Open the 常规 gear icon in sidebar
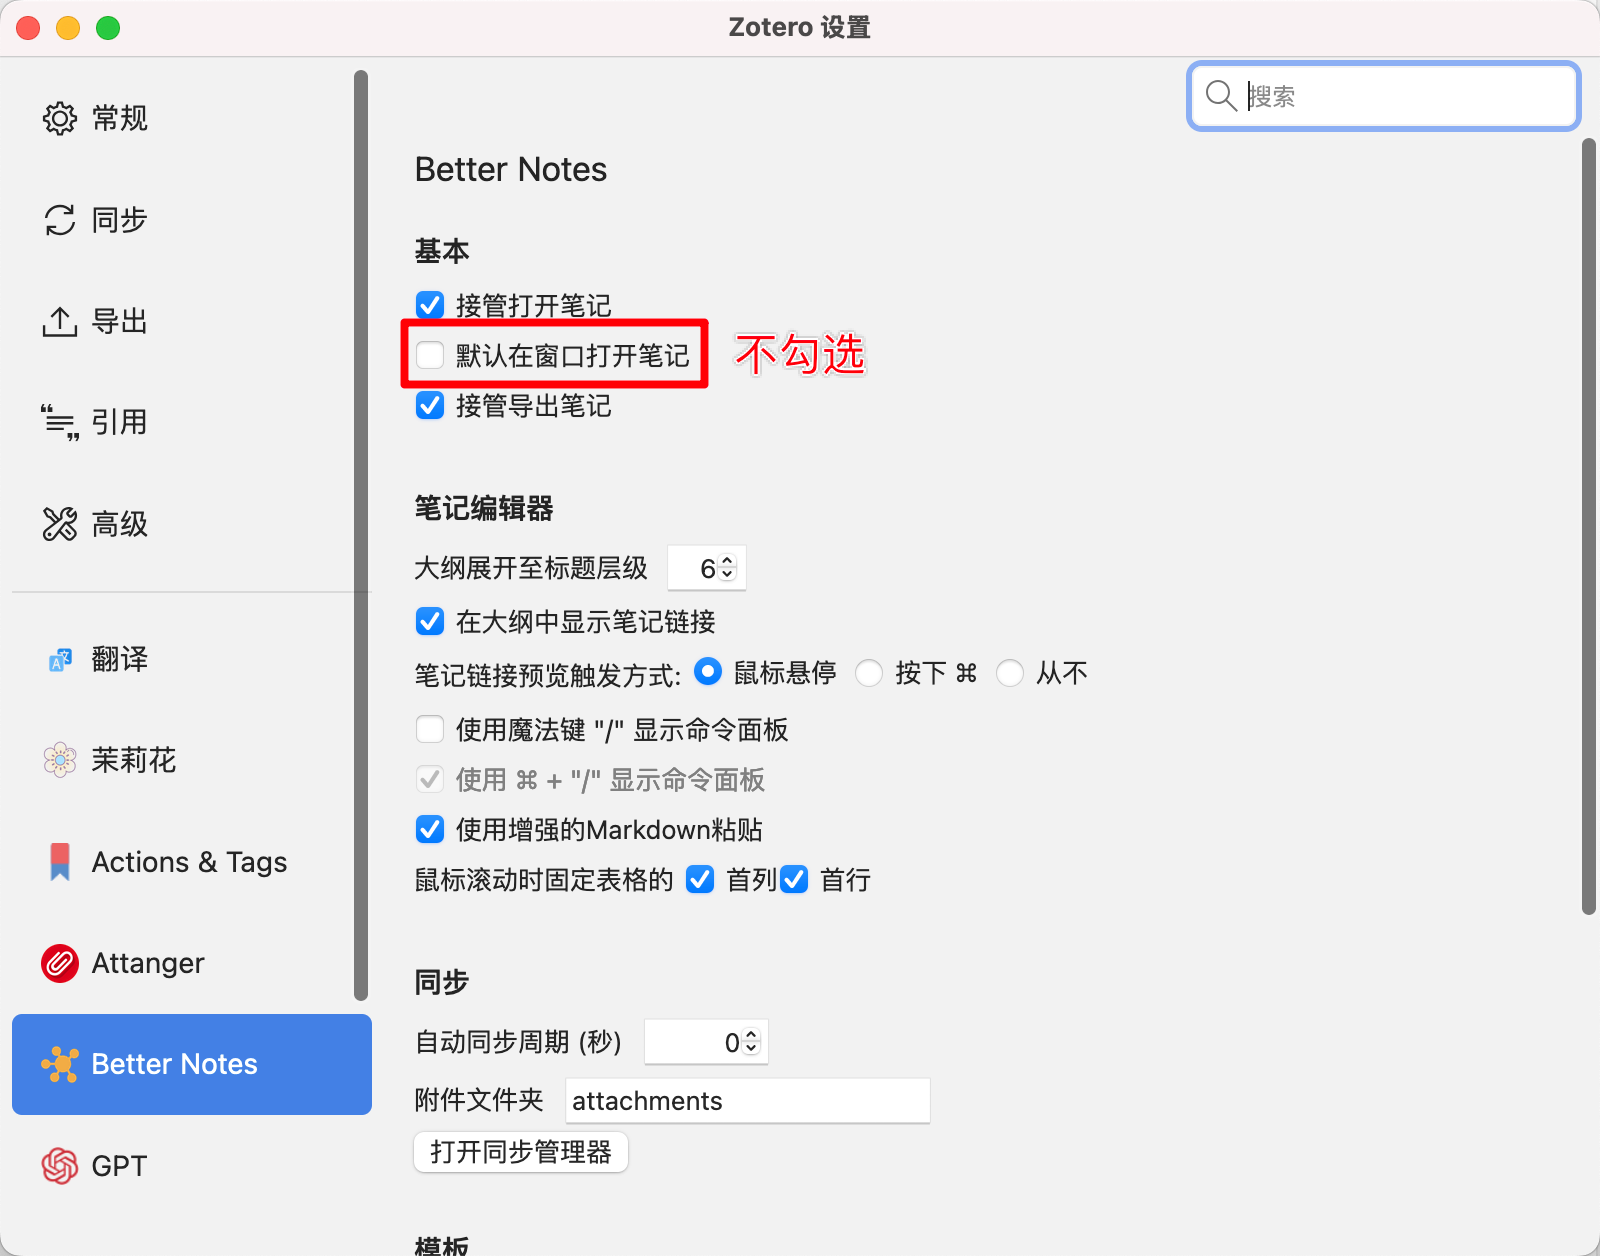The height and width of the screenshot is (1256, 1600). (x=60, y=118)
